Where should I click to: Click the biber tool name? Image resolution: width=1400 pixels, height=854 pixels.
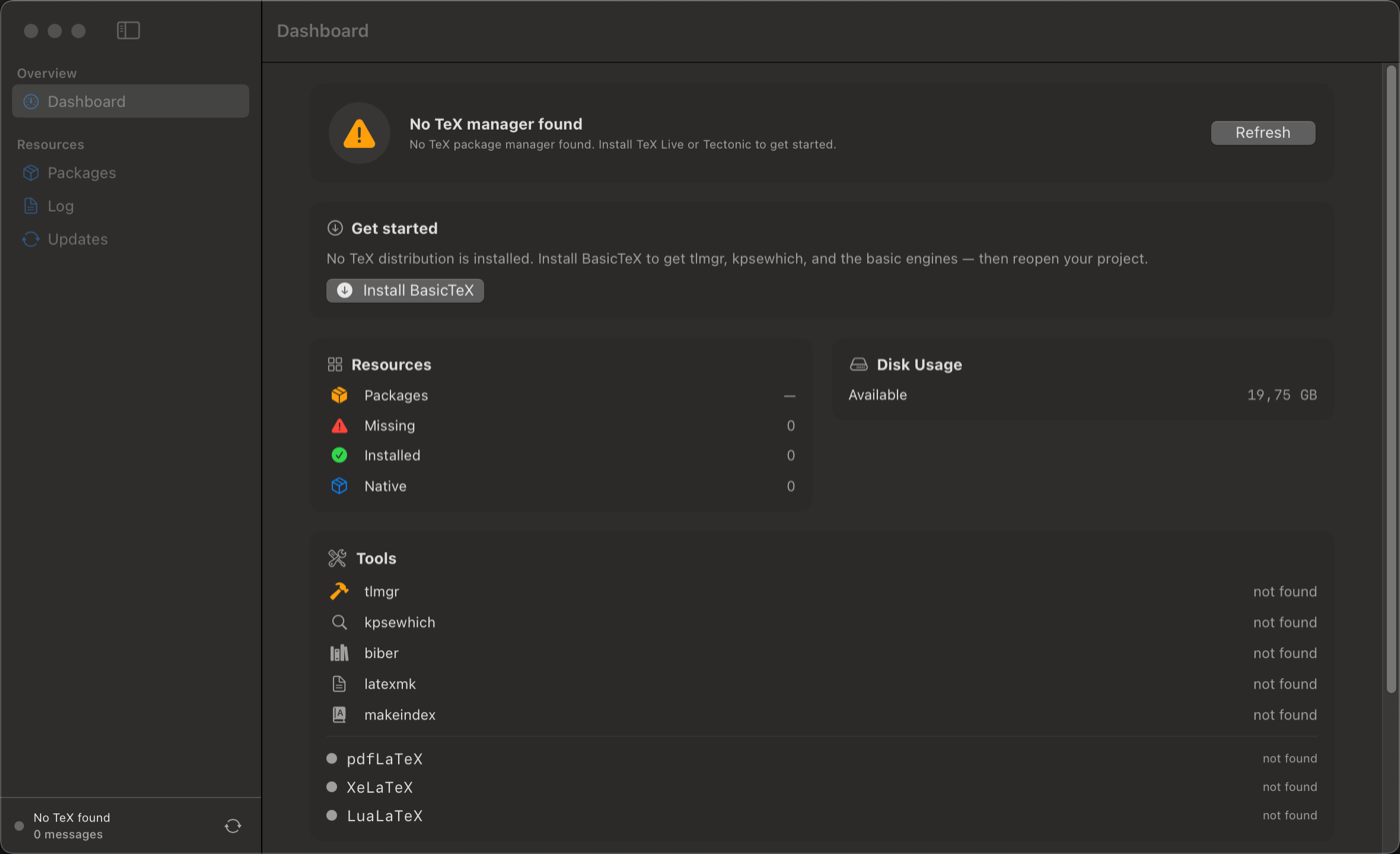coord(382,653)
